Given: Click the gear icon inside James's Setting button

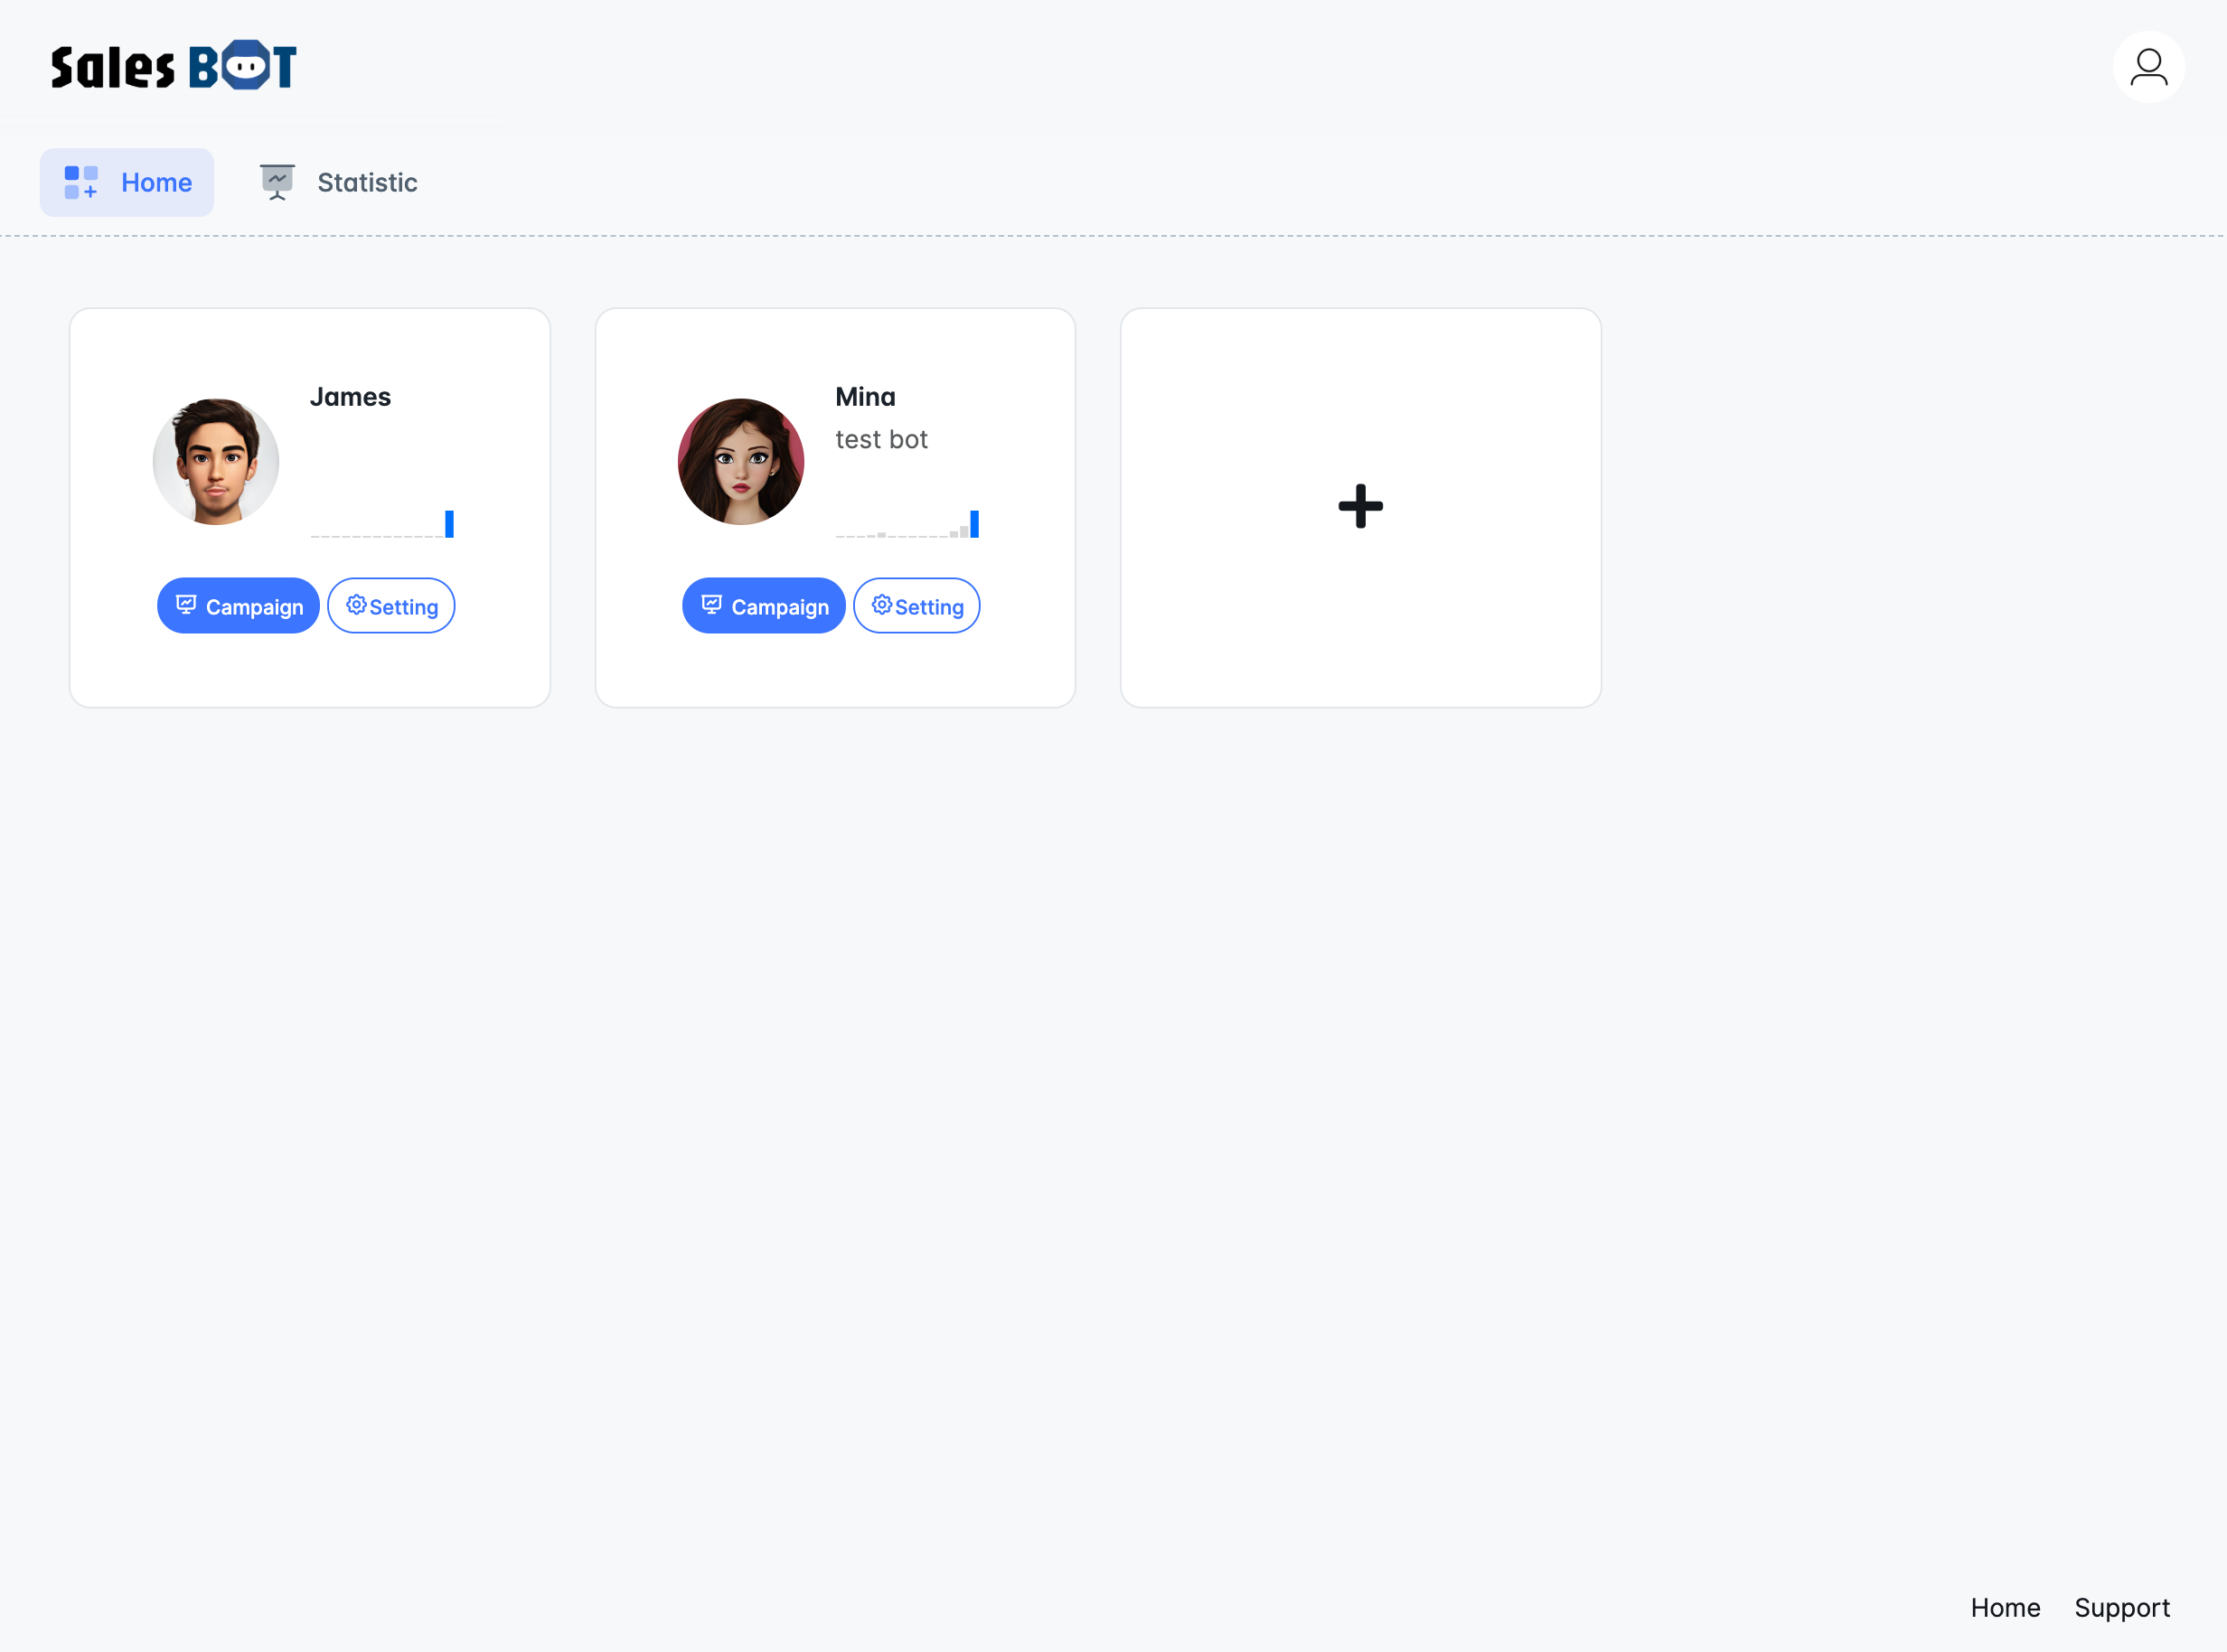Looking at the screenshot, I should click(x=357, y=605).
